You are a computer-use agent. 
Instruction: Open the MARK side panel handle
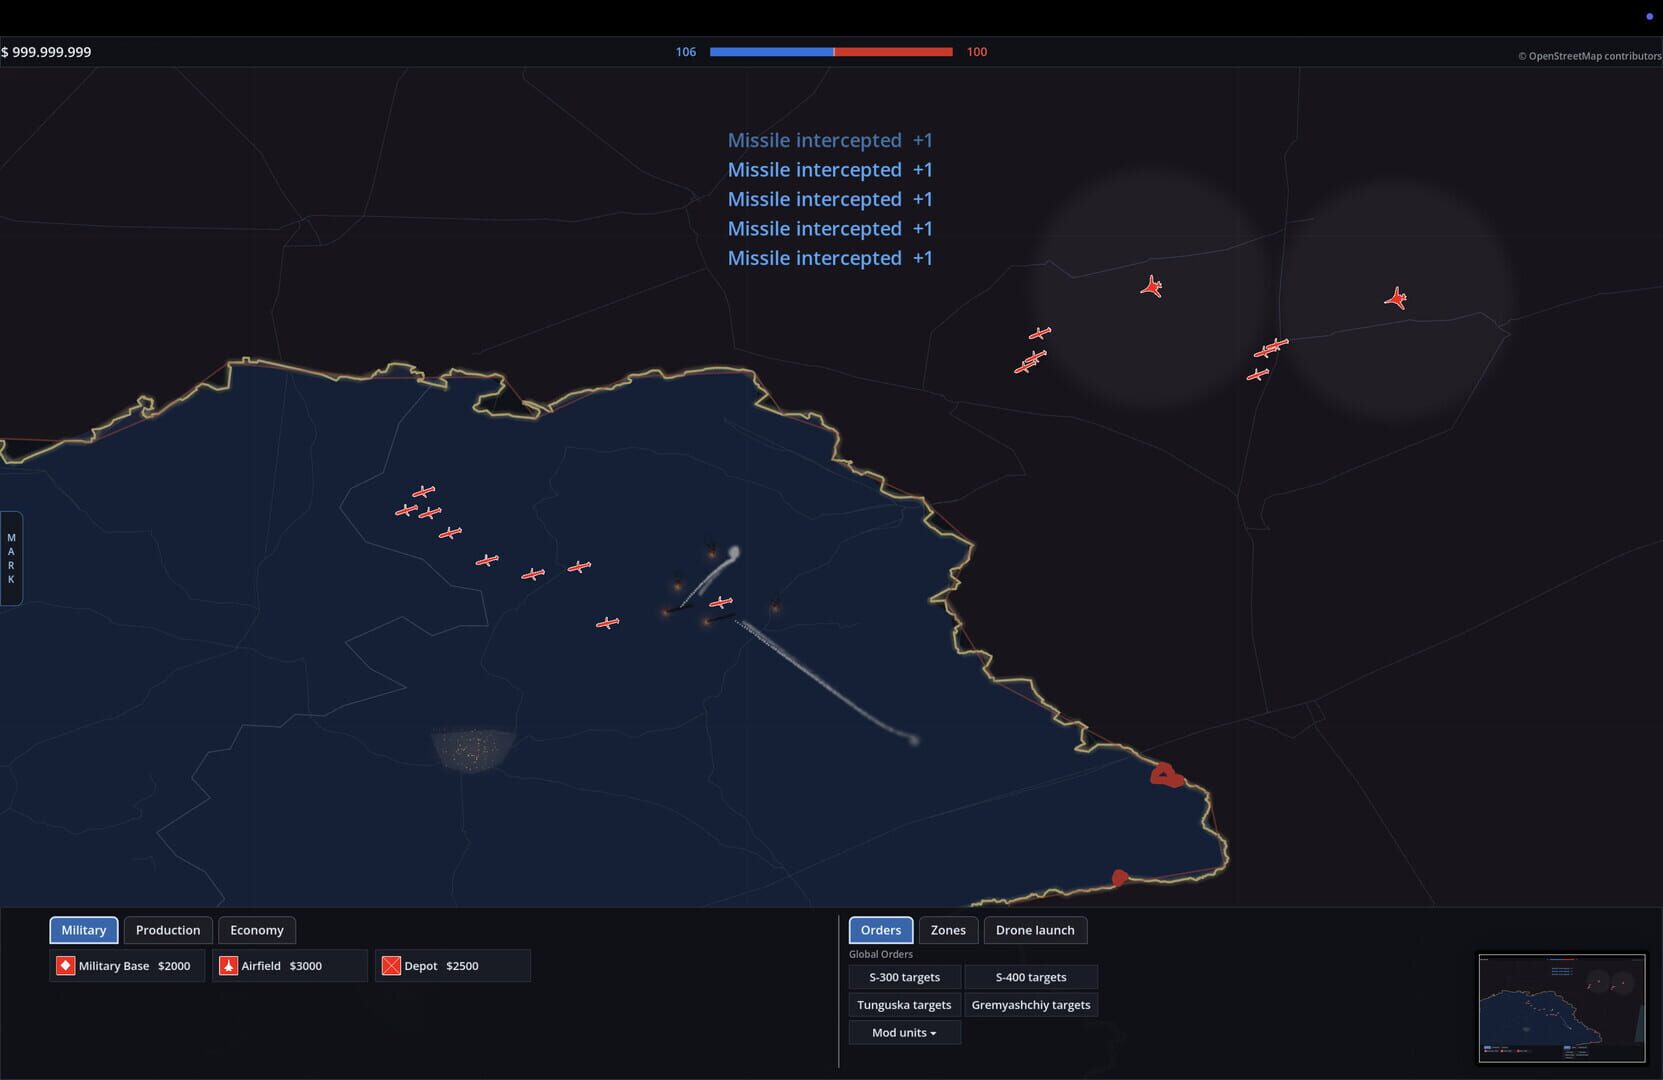pyautogui.click(x=11, y=558)
